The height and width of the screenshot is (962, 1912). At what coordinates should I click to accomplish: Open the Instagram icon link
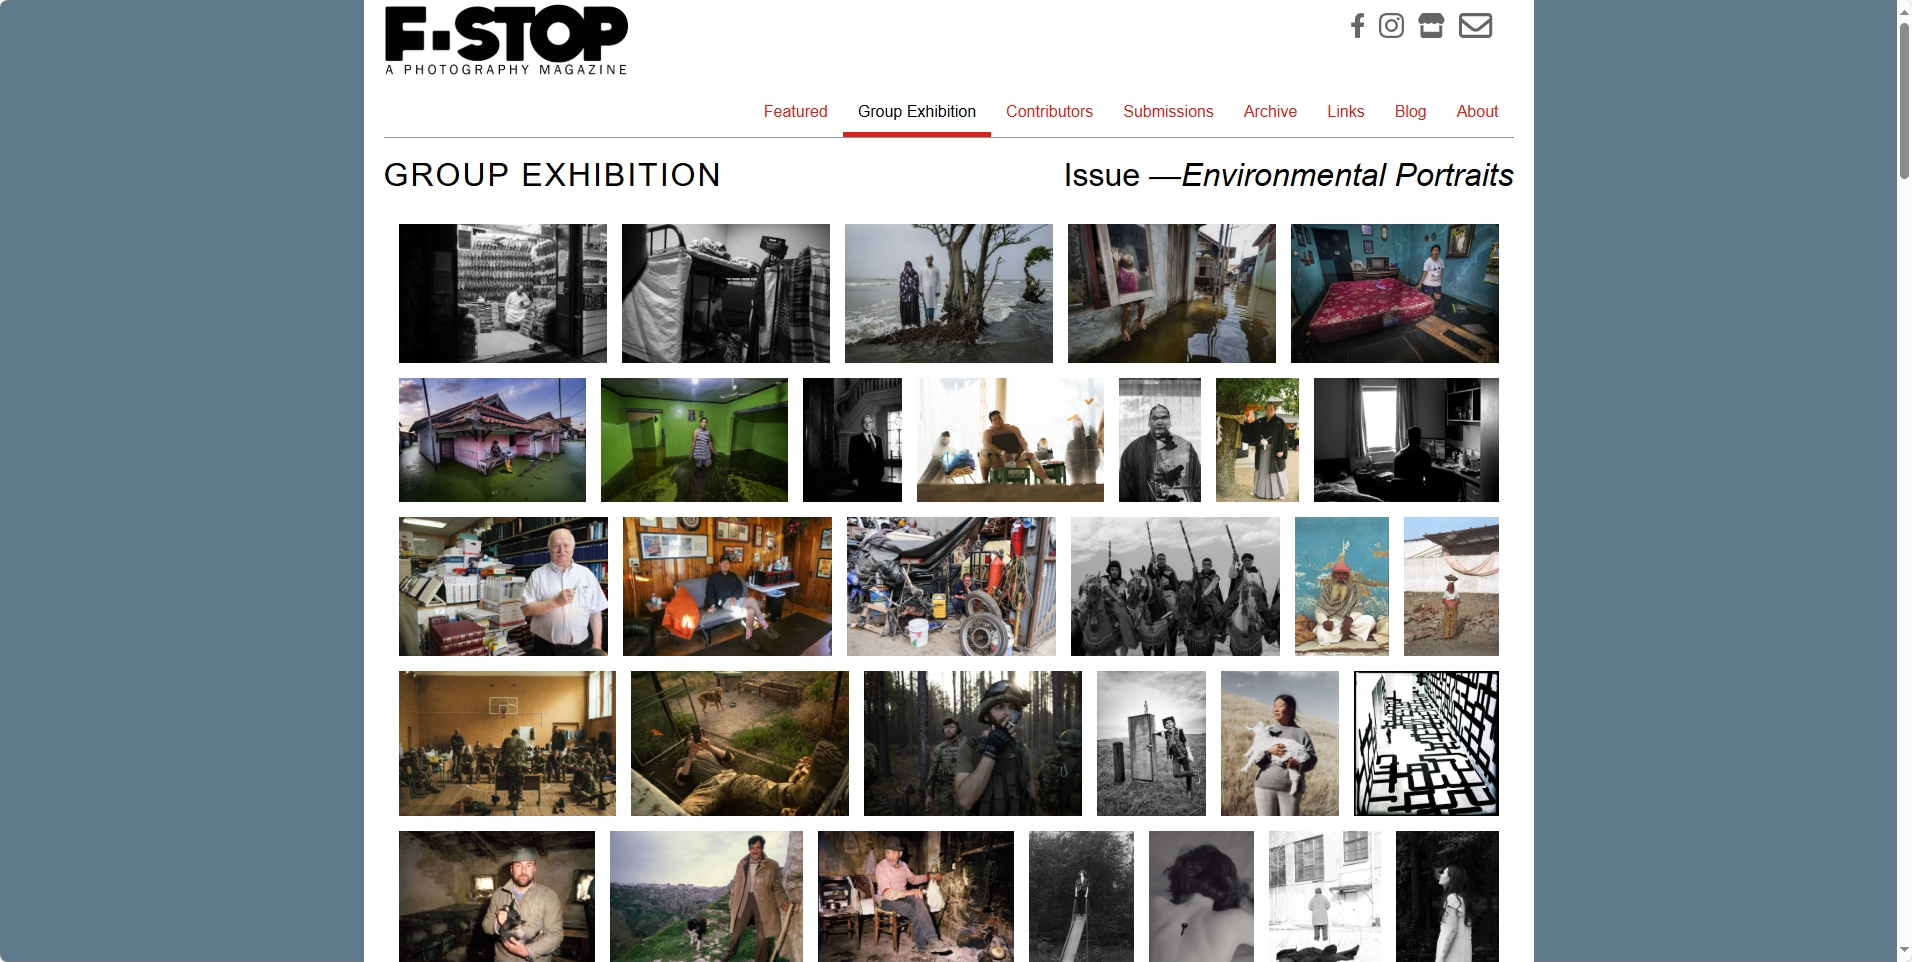coord(1391,25)
